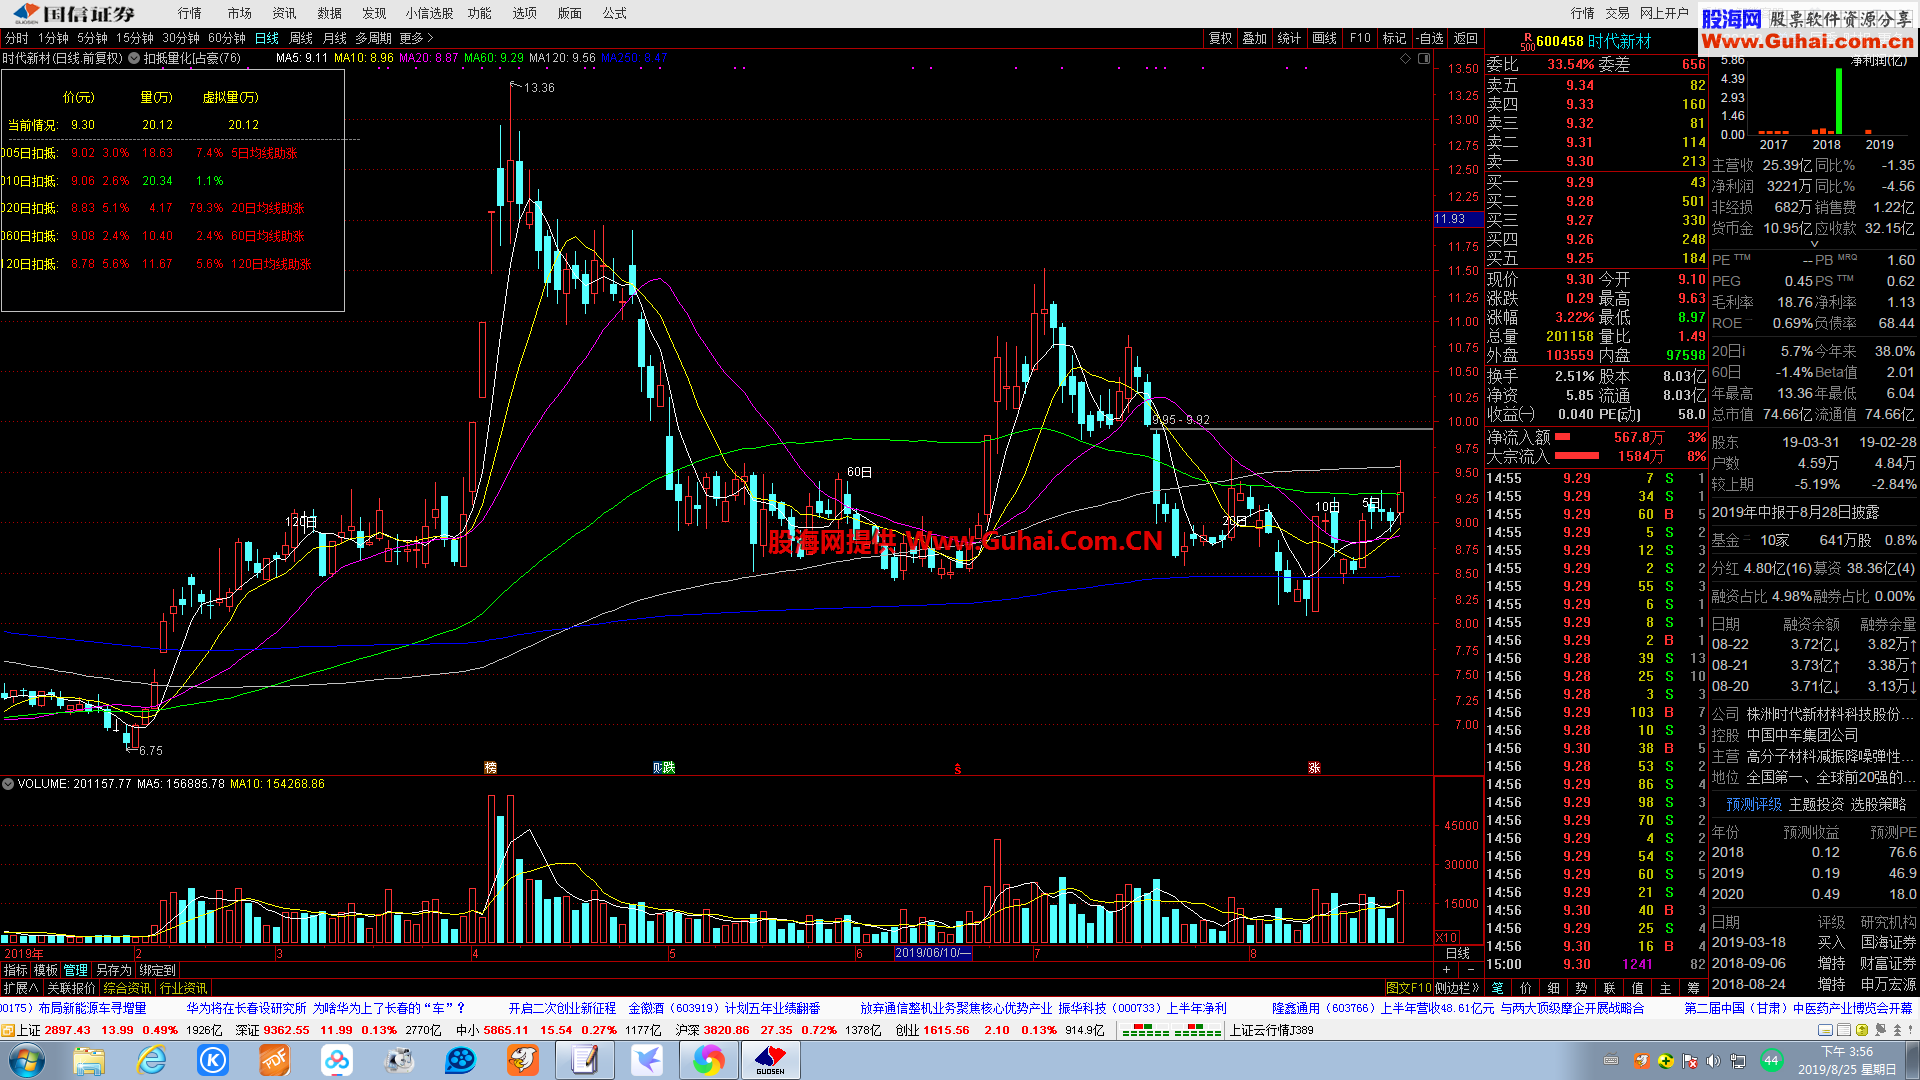Open the 主题投资 tab
1920x1080 pixels.
point(1816,804)
